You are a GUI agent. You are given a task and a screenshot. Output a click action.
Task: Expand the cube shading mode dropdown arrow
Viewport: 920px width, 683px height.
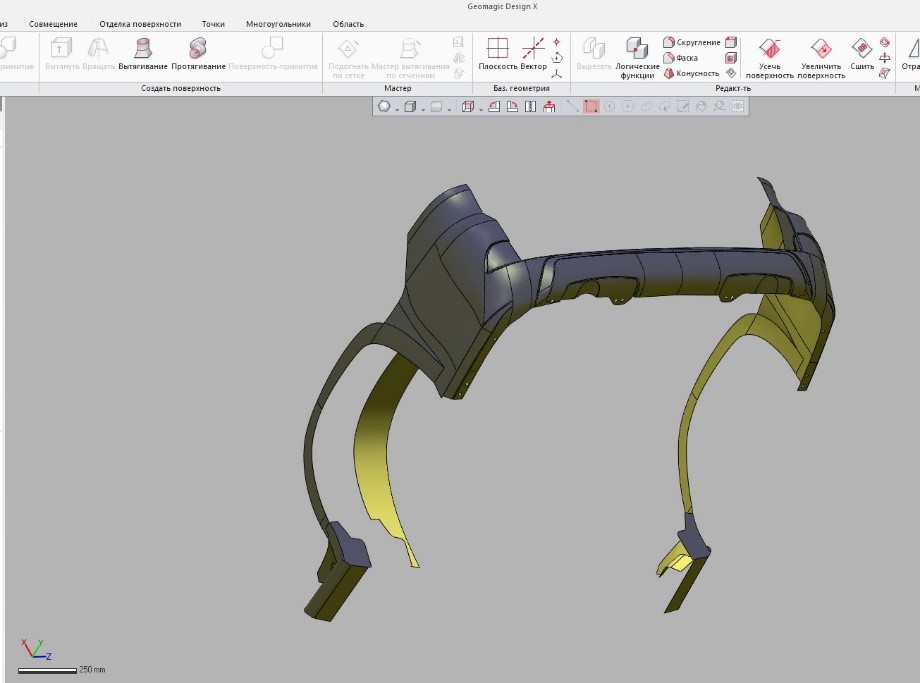point(423,108)
